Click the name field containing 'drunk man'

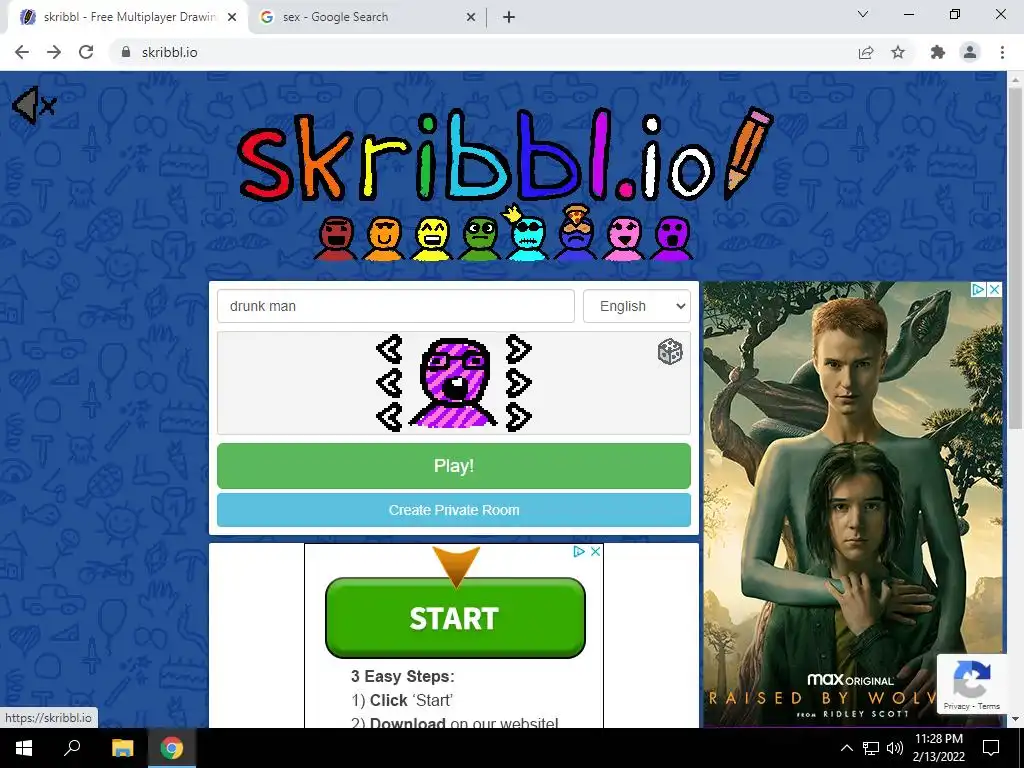click(x=396, y=306)
